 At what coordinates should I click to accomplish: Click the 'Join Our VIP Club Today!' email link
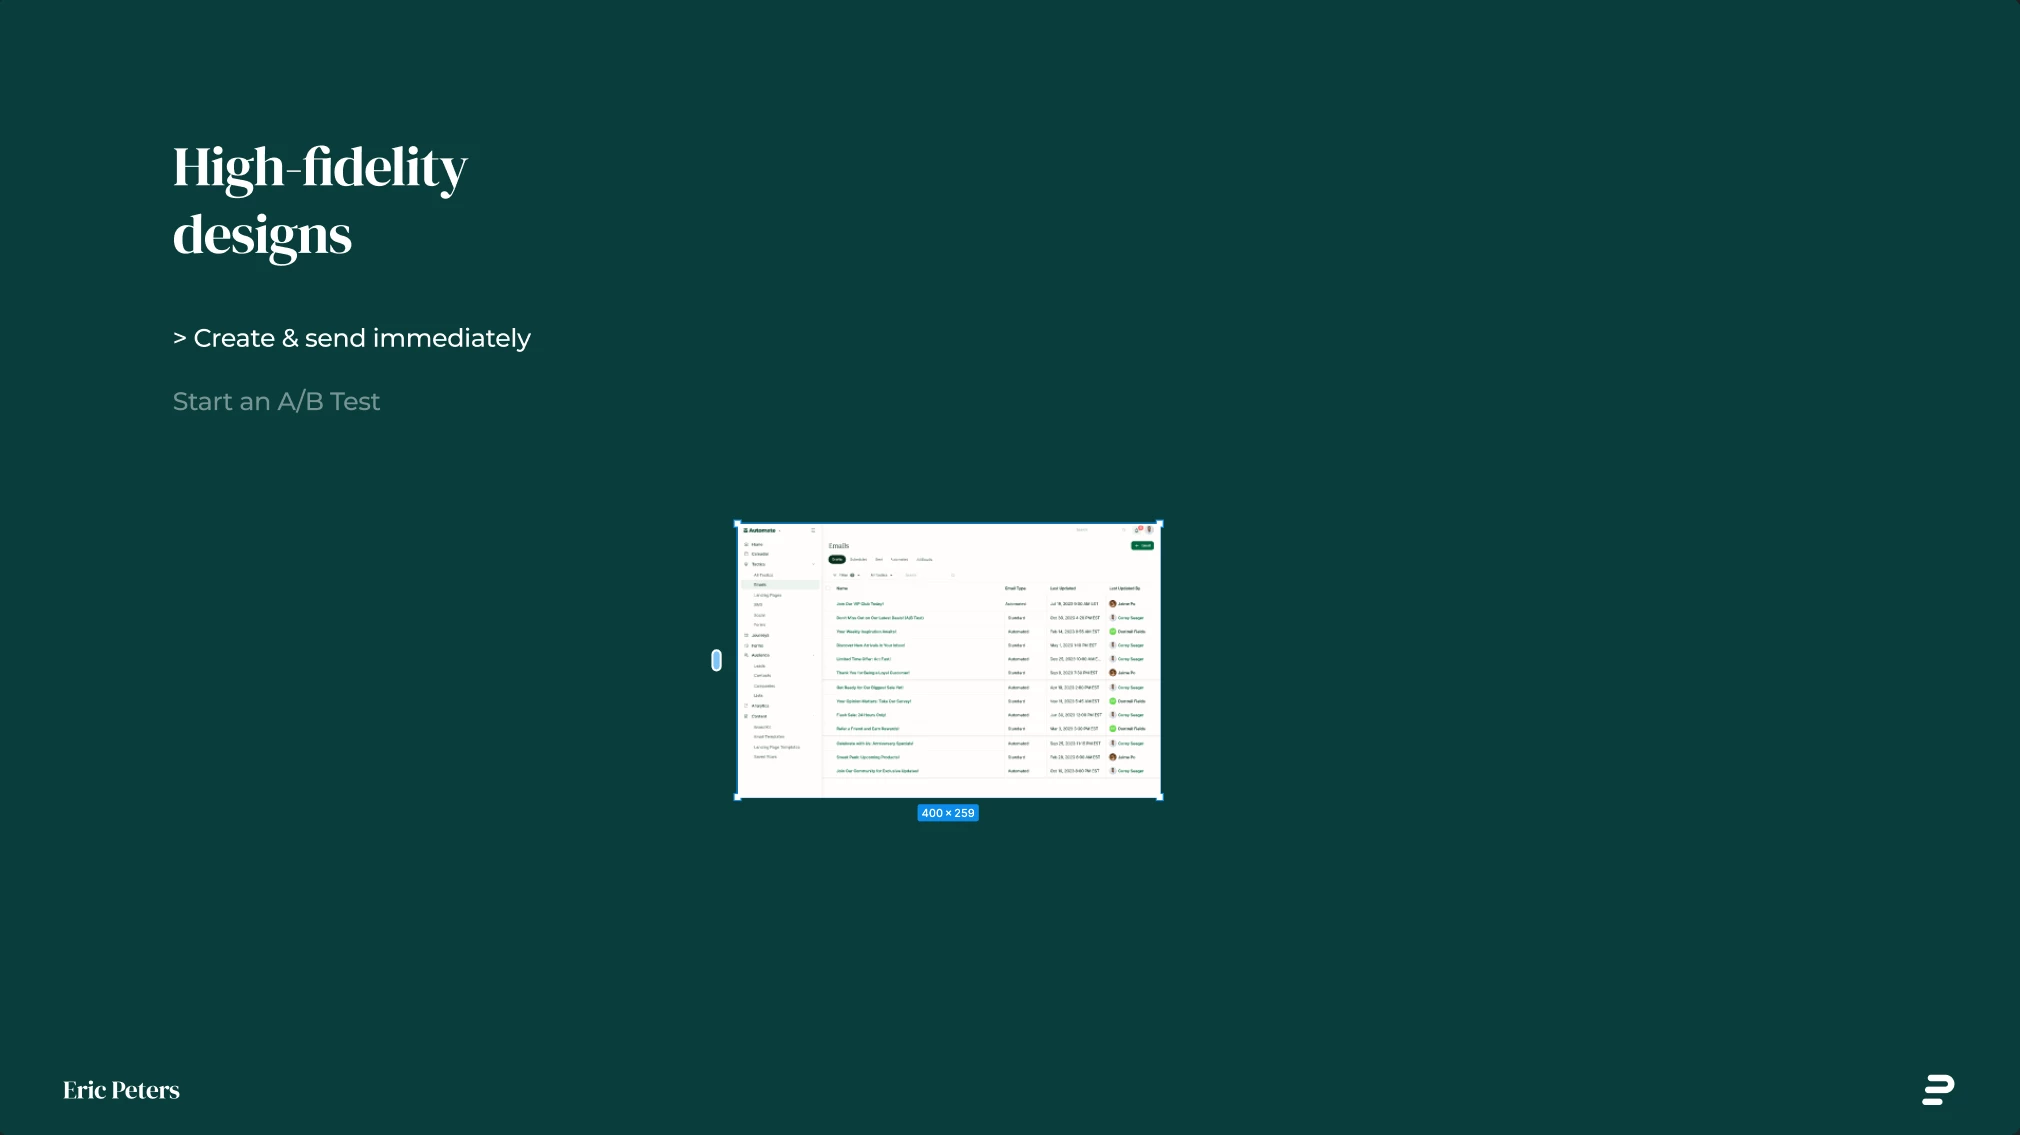[x=860, y=604]
